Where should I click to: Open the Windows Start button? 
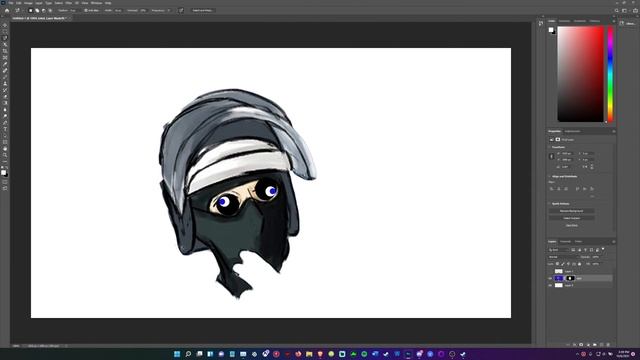(177, 354)
